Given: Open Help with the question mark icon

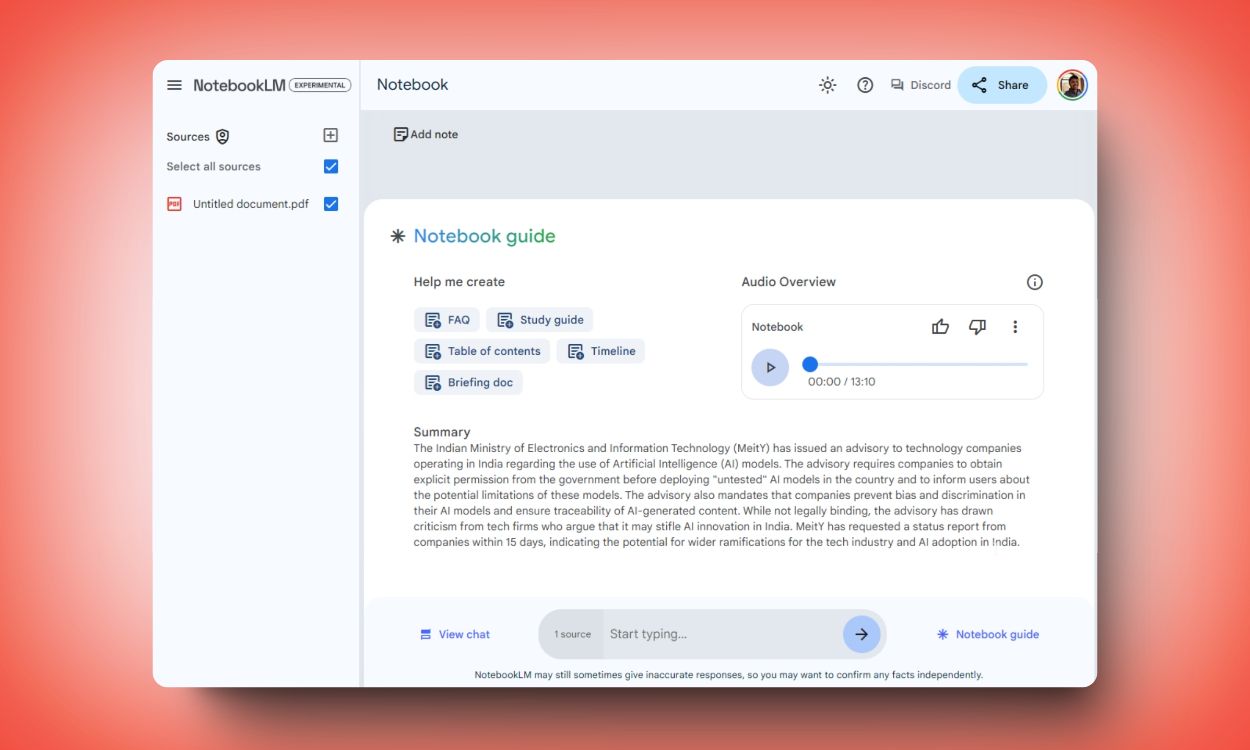Looking at the screenshot, I should coord(864,85).
